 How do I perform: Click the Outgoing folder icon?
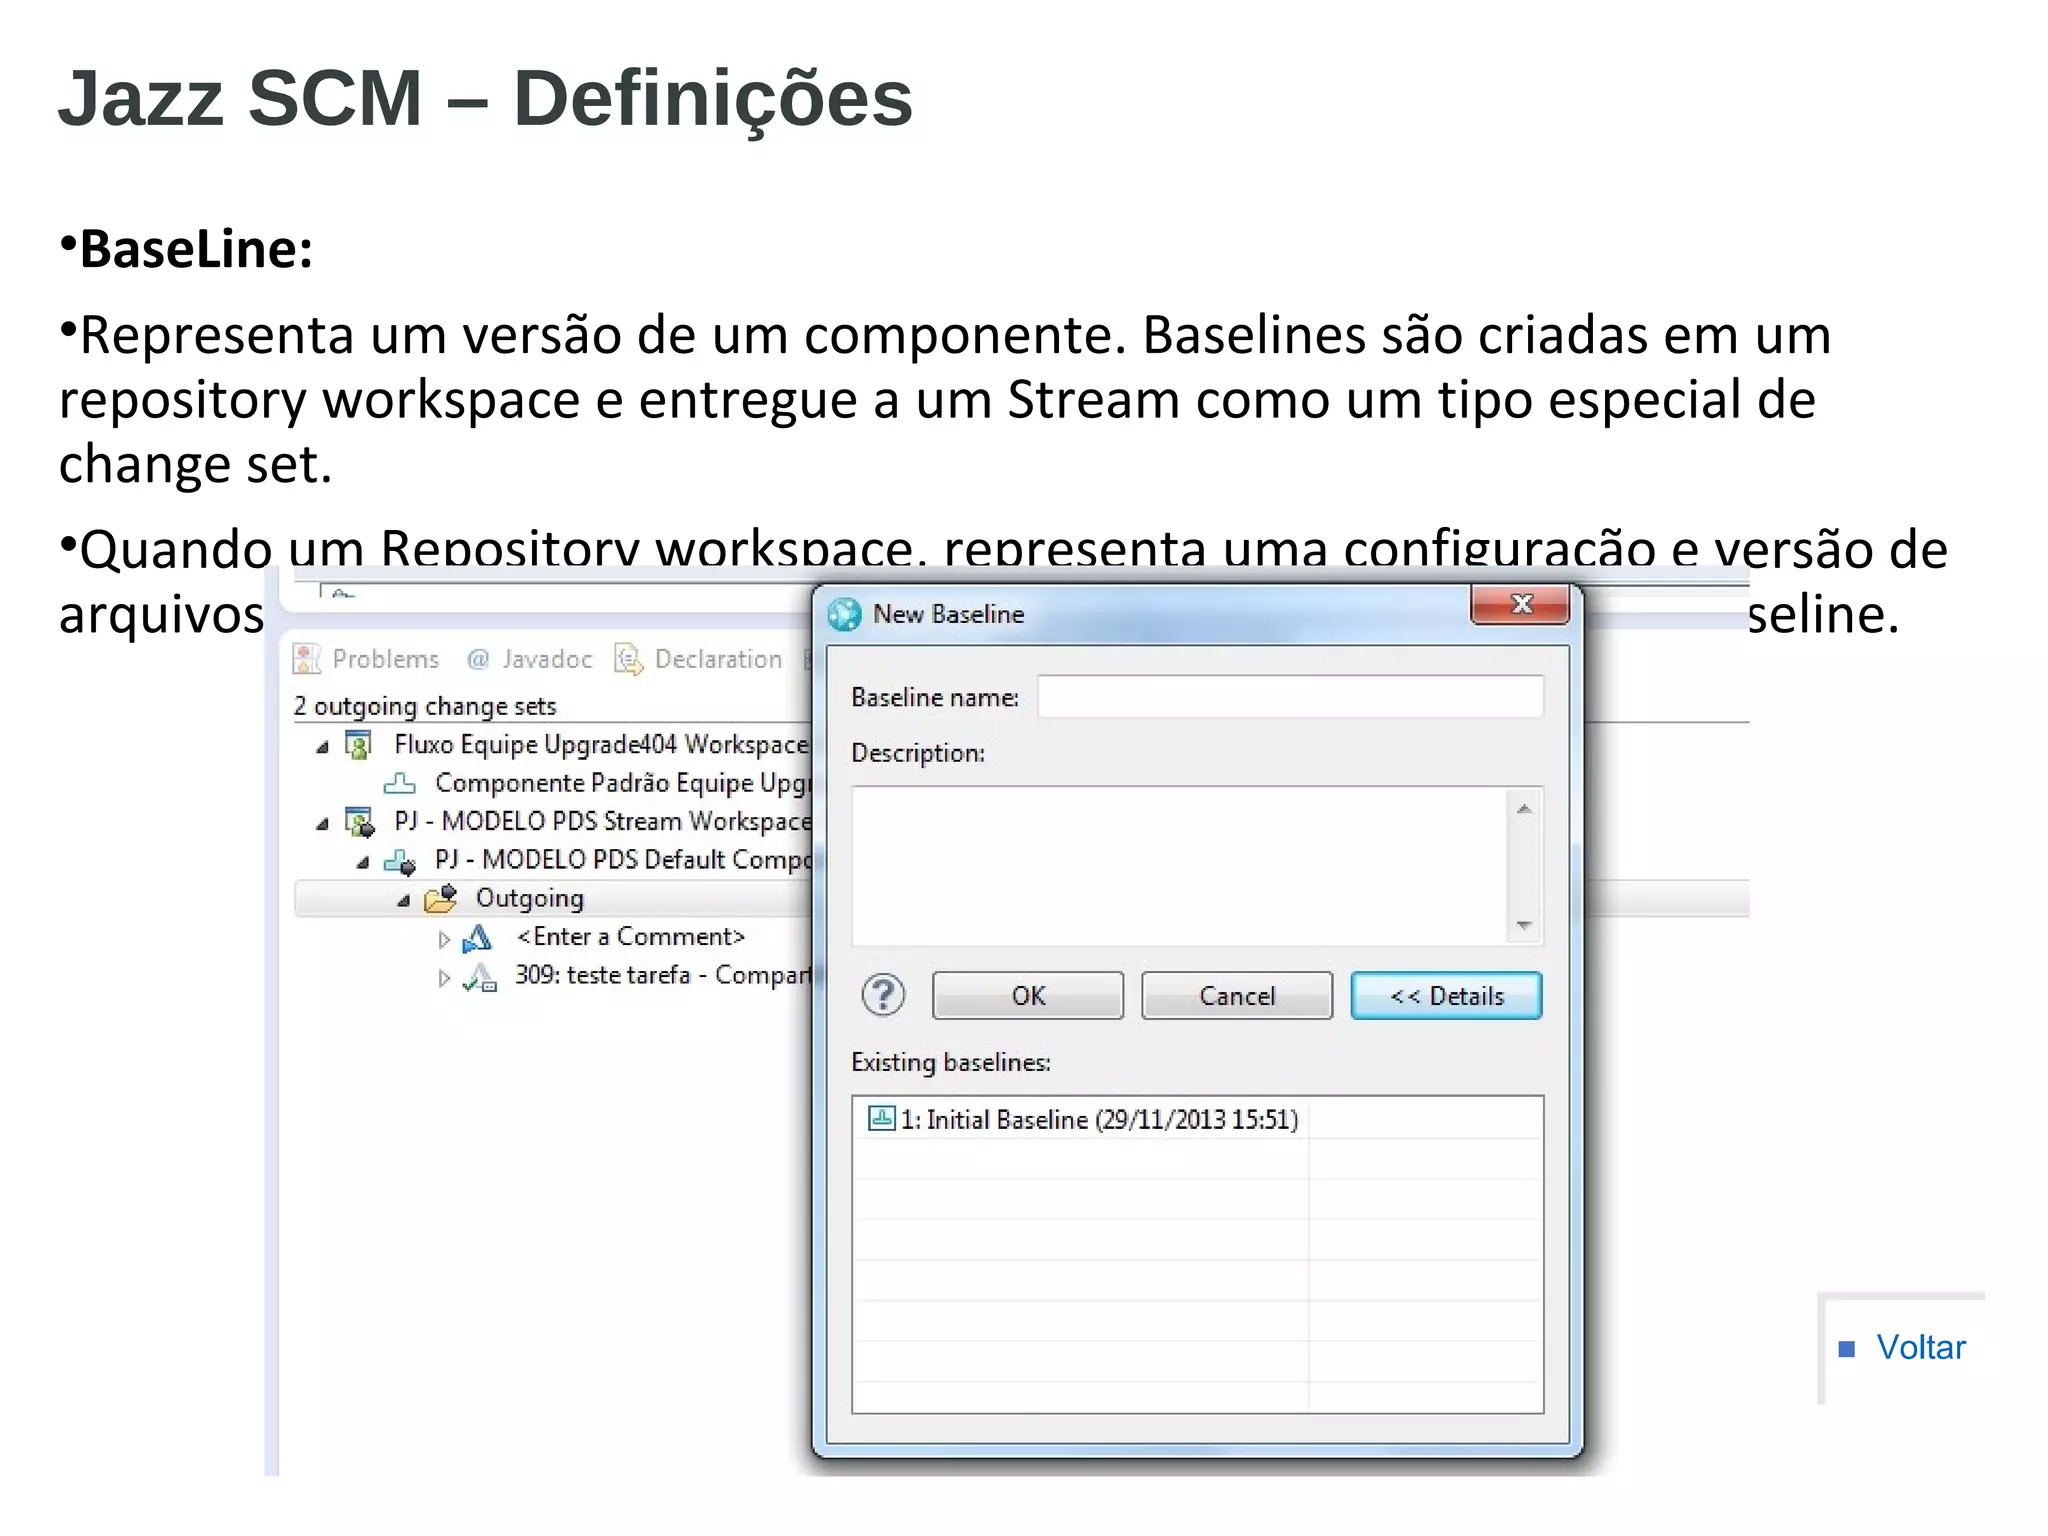coord(440,898)
